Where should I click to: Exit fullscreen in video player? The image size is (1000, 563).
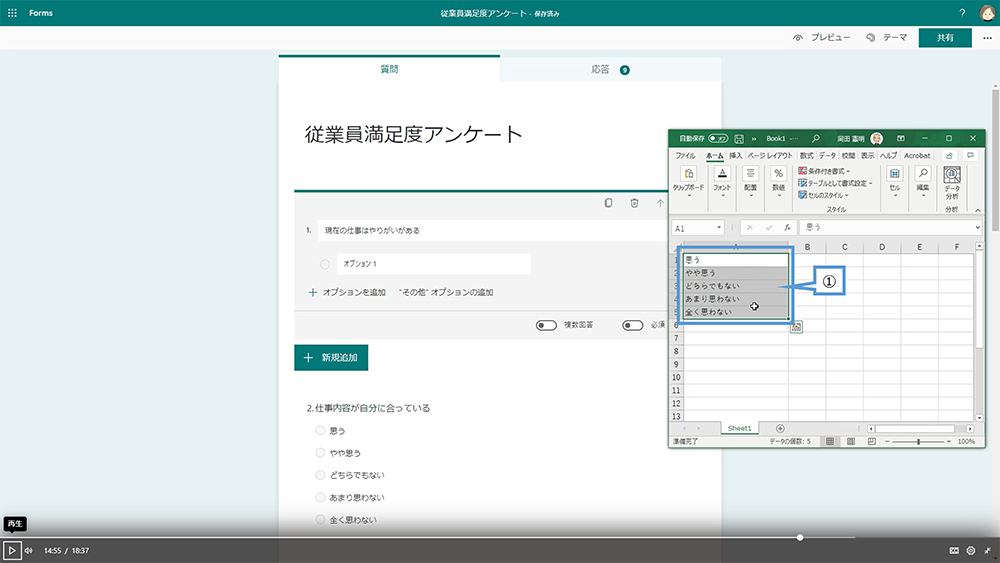987,550
